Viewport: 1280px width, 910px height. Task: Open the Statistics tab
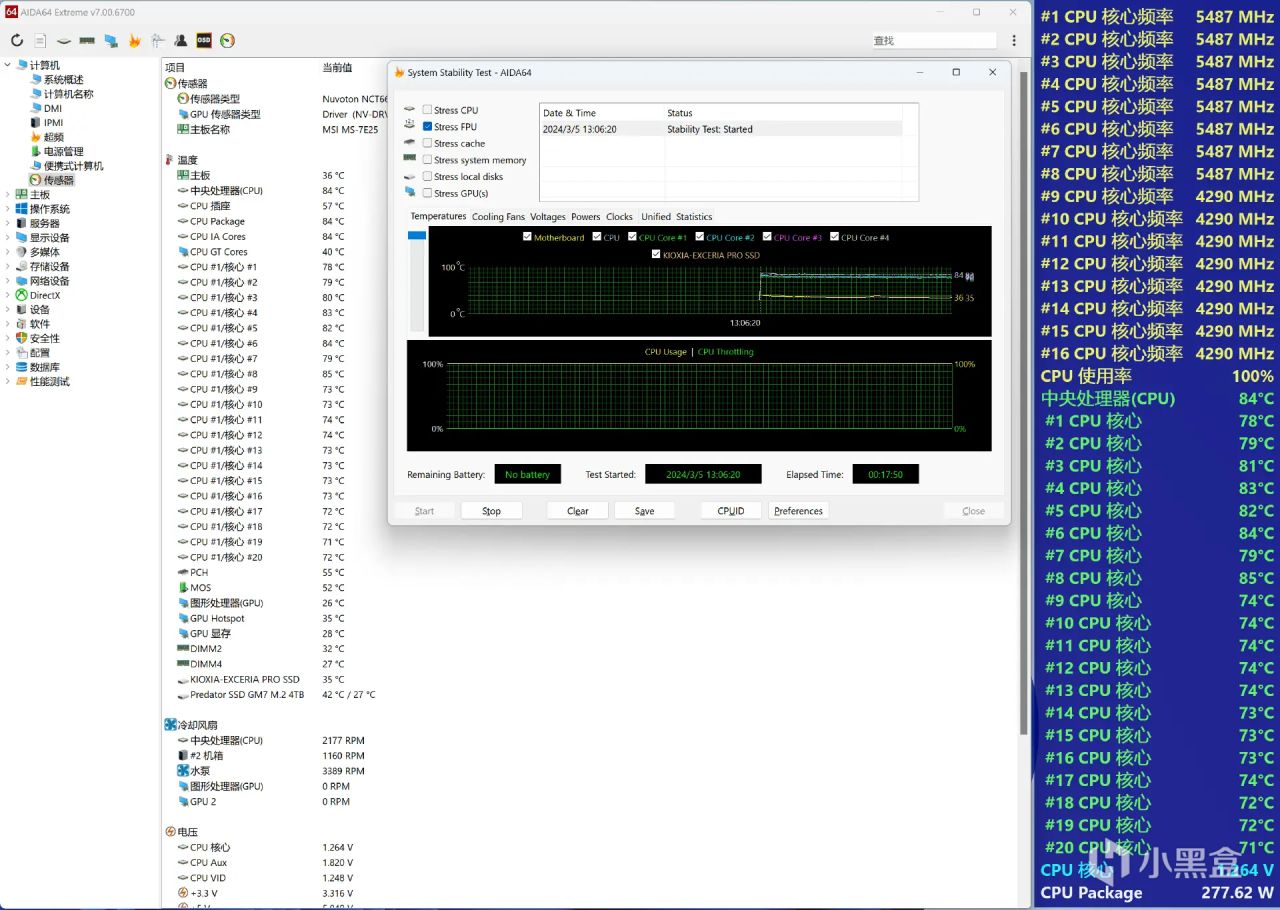[694, 217]
